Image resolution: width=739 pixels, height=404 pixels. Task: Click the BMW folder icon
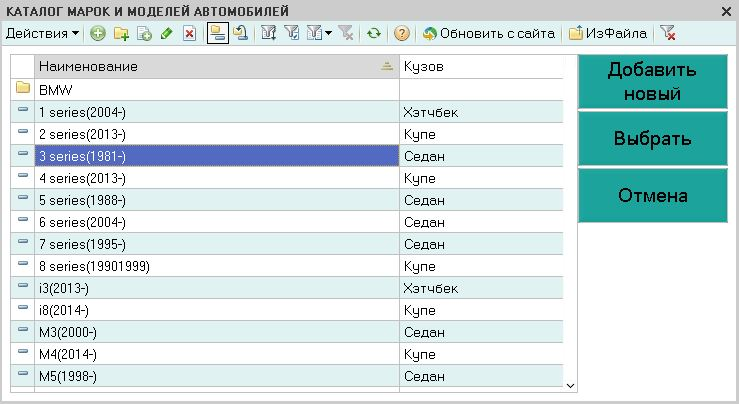pyautogui.click(x=23, y=88)
